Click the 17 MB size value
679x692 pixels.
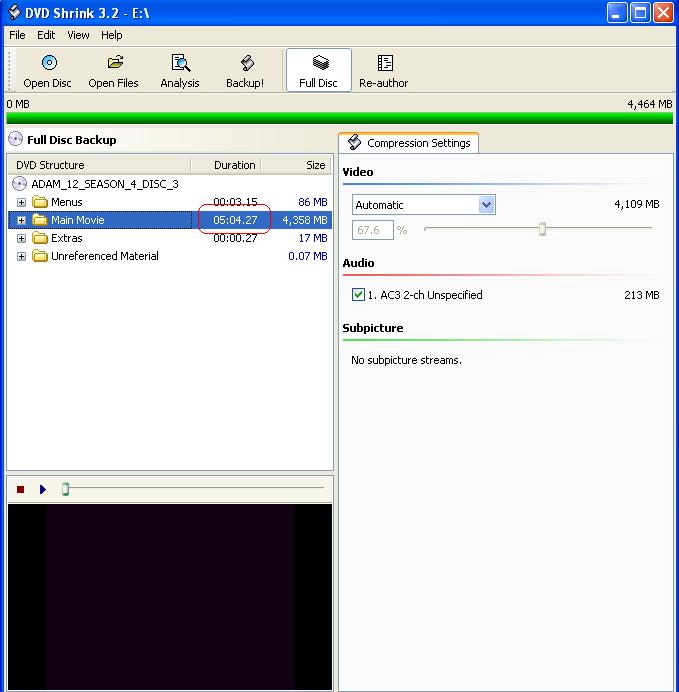pyautogui.click(x=313, y=238)
